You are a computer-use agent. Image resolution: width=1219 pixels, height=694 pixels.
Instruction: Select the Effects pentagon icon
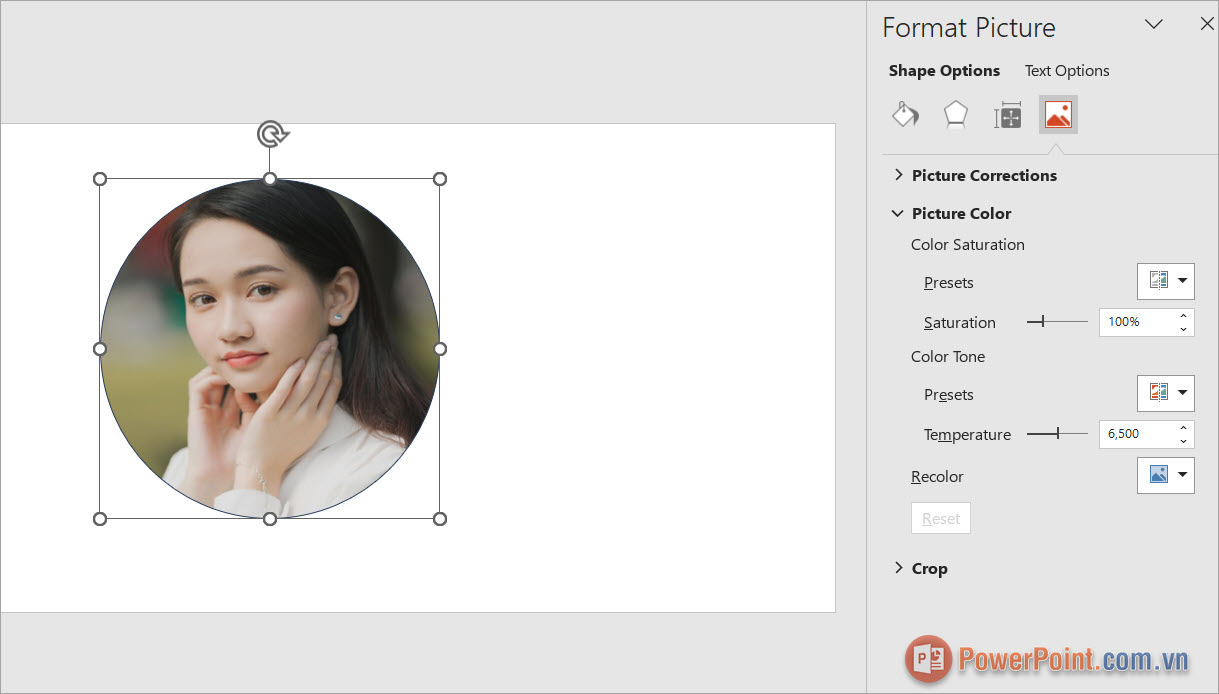pos(956,115)
